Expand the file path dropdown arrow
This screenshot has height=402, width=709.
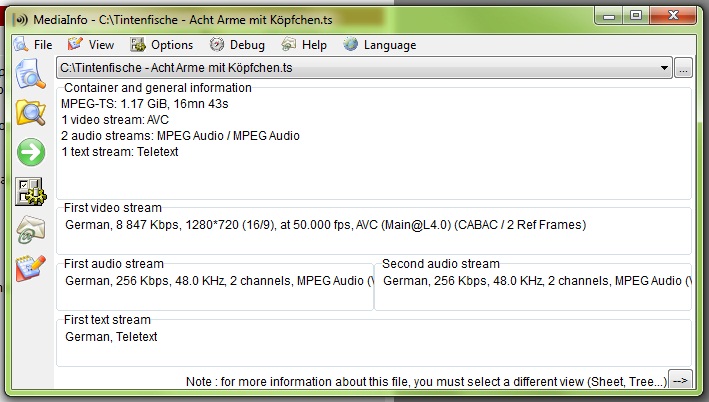[664, 68]
